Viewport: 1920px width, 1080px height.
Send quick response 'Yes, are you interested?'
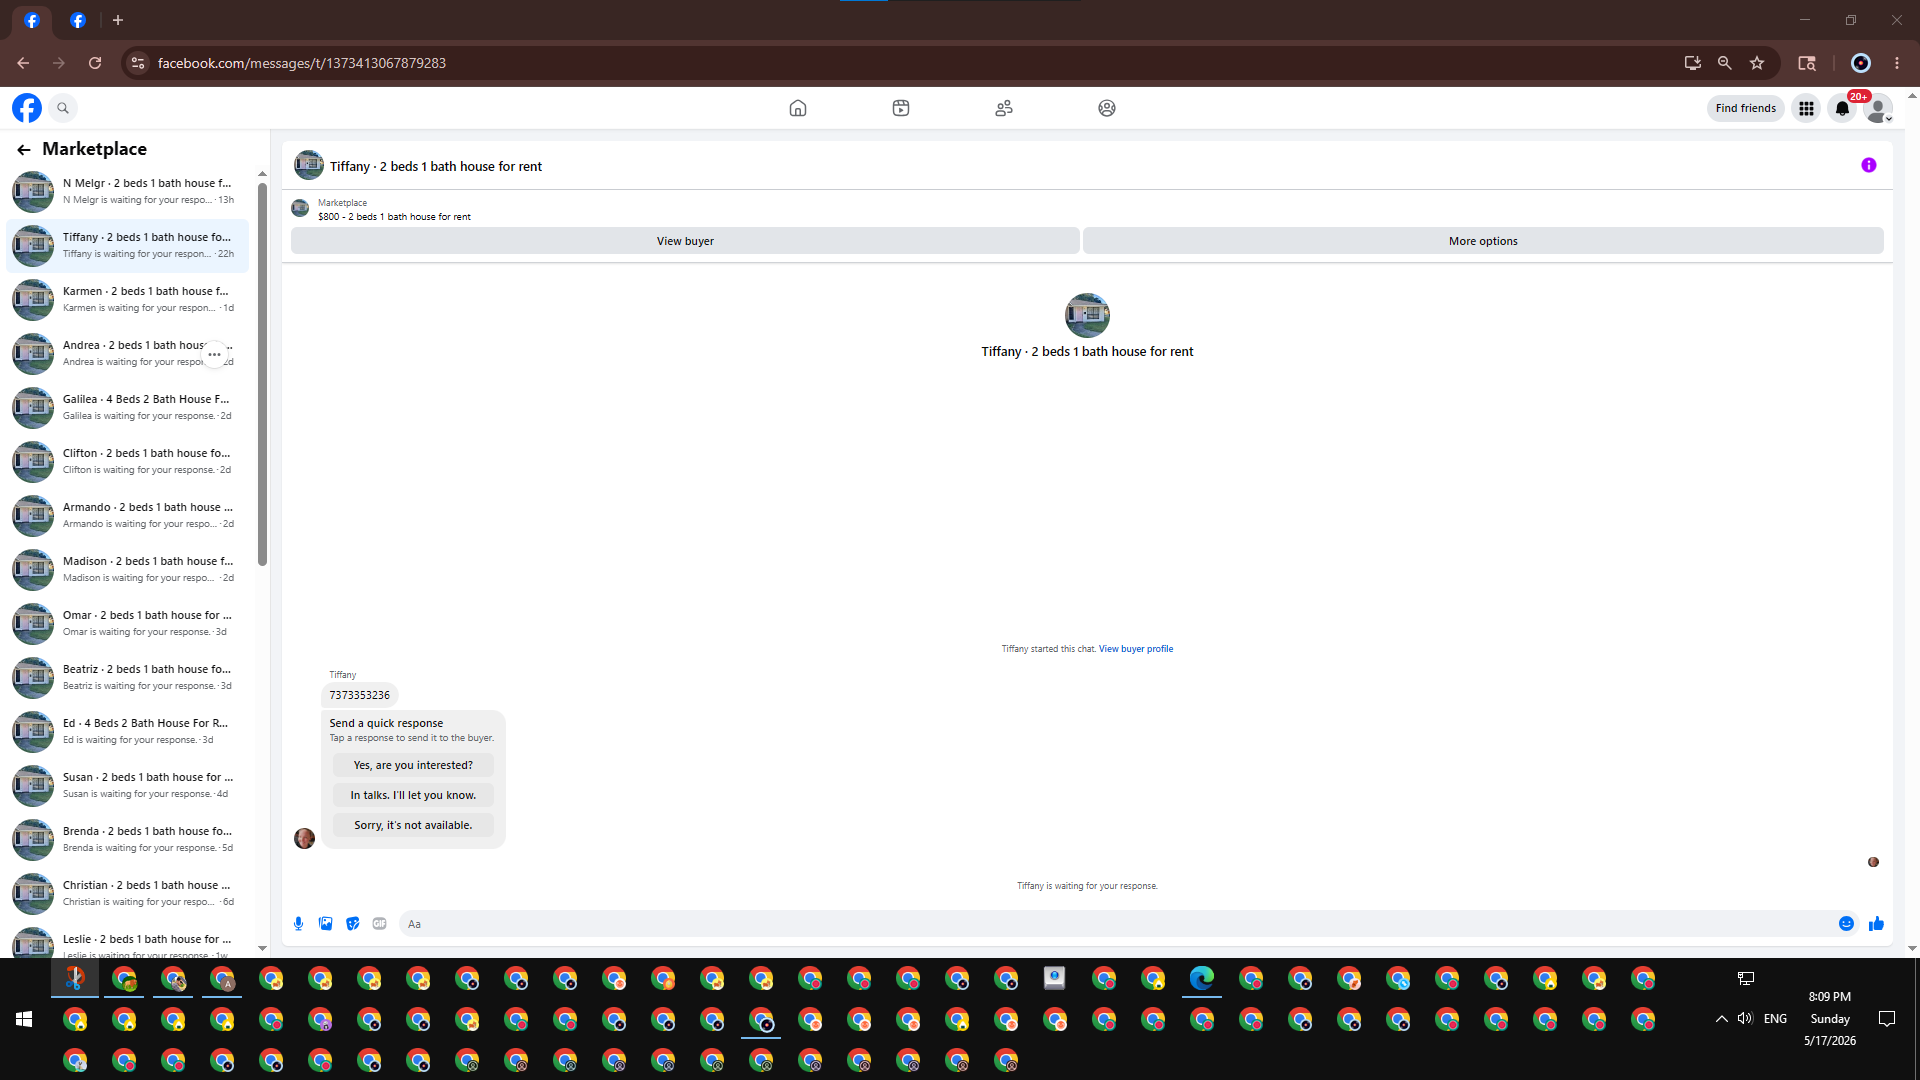pyautogui.click(x=413, y=765)
